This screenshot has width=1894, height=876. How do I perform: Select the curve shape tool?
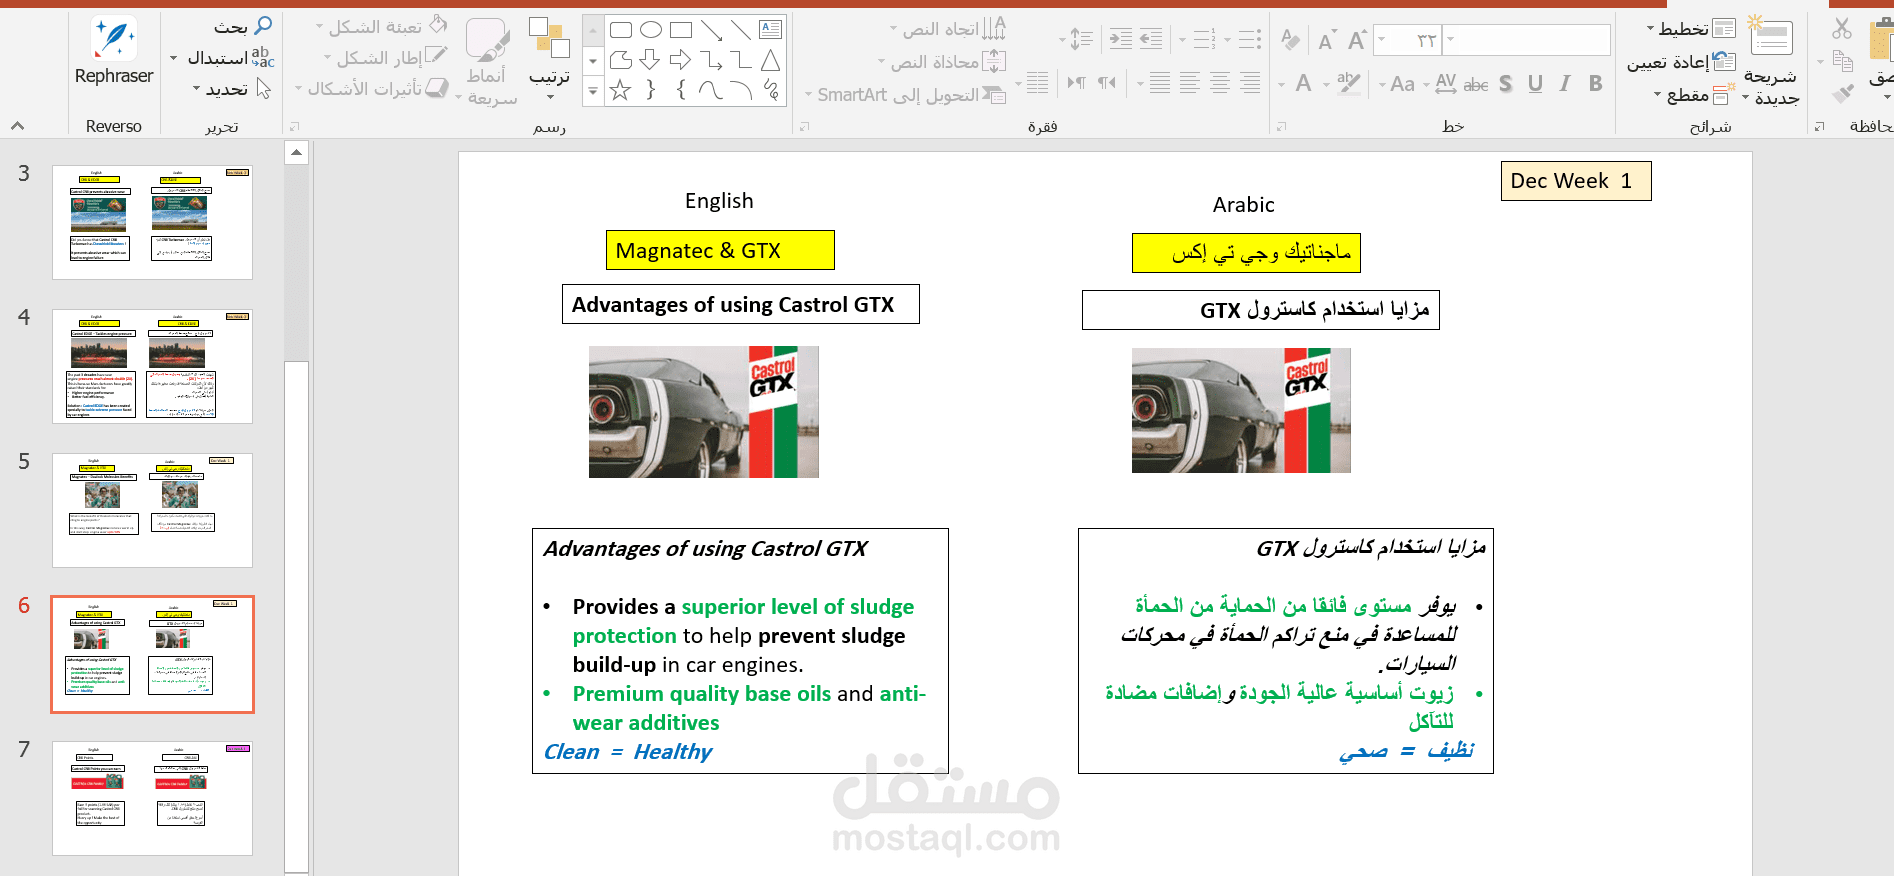tap(710, 90)
